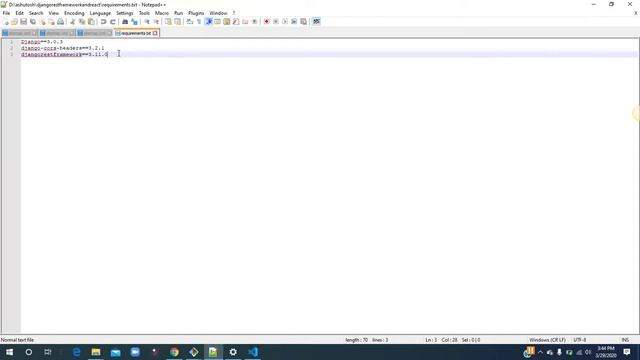Open the ? help menu
This screenshot has width=640, height=360.
coord(234,13)
